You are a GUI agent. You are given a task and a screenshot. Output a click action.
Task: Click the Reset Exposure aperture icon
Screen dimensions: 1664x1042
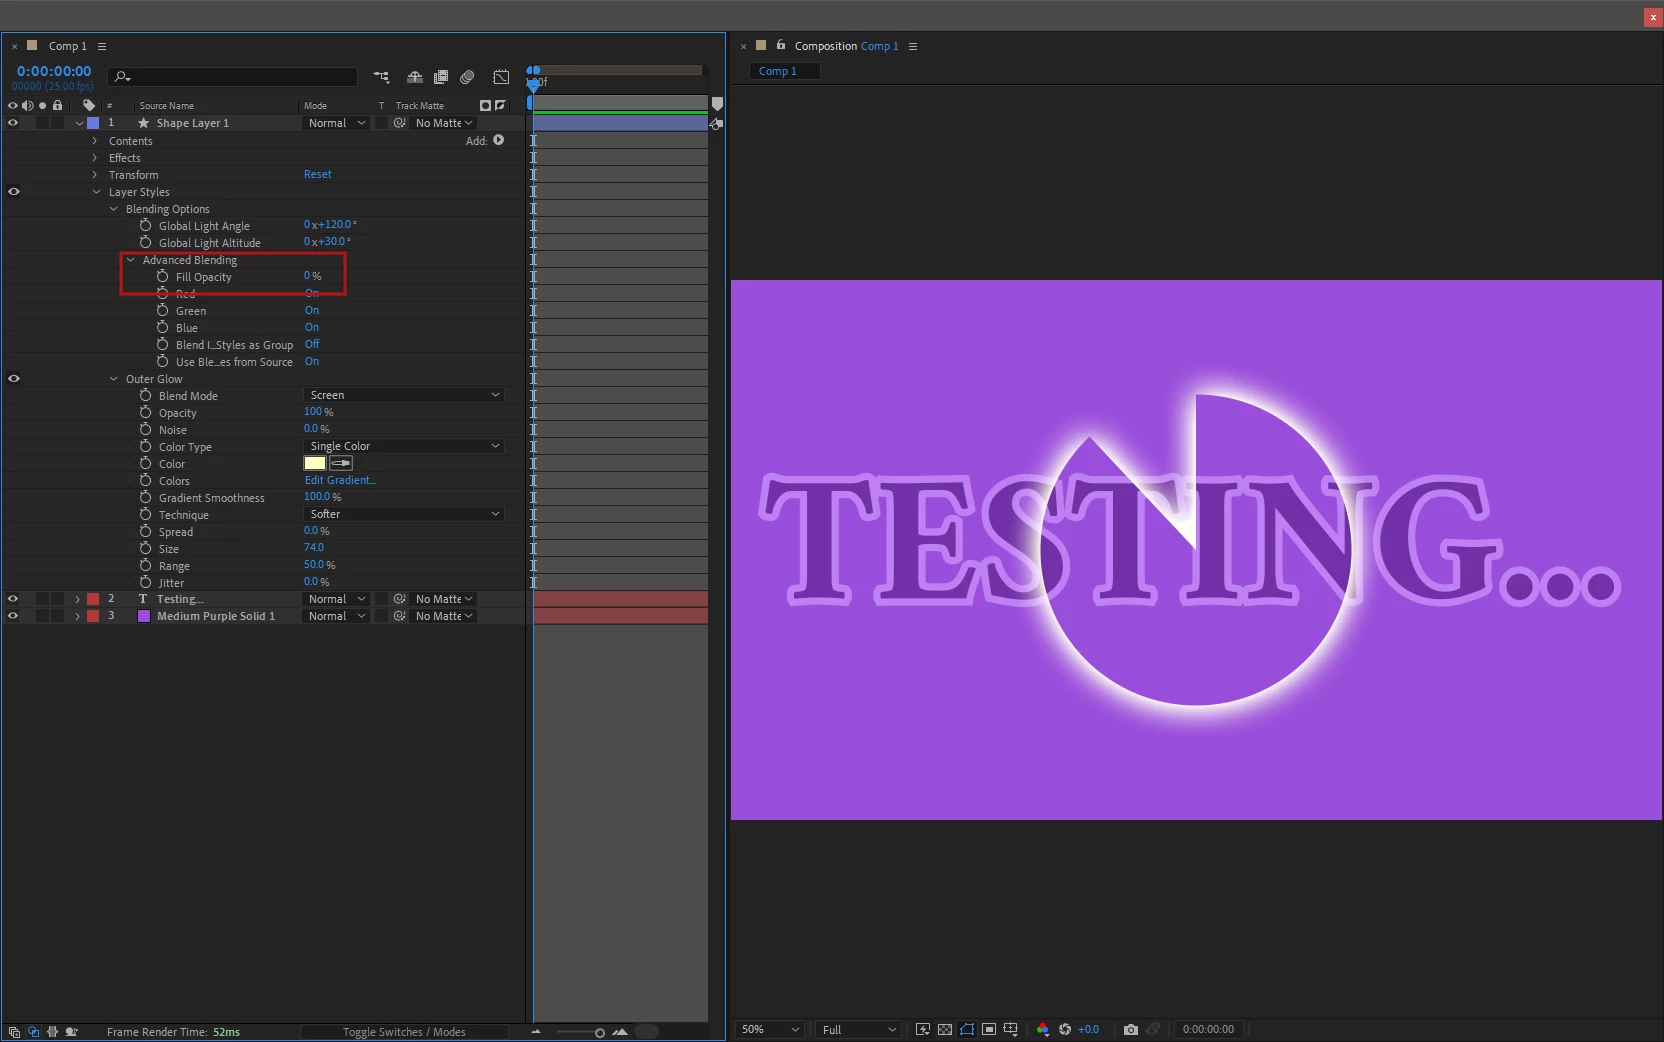click(1065, 1029)
